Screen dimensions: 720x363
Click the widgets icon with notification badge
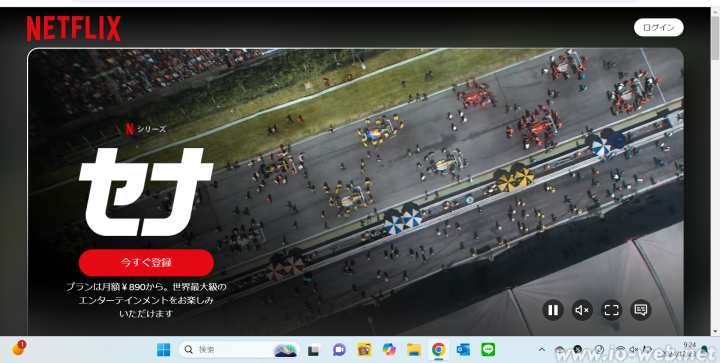pyautogui.click(x=19, y=348)
